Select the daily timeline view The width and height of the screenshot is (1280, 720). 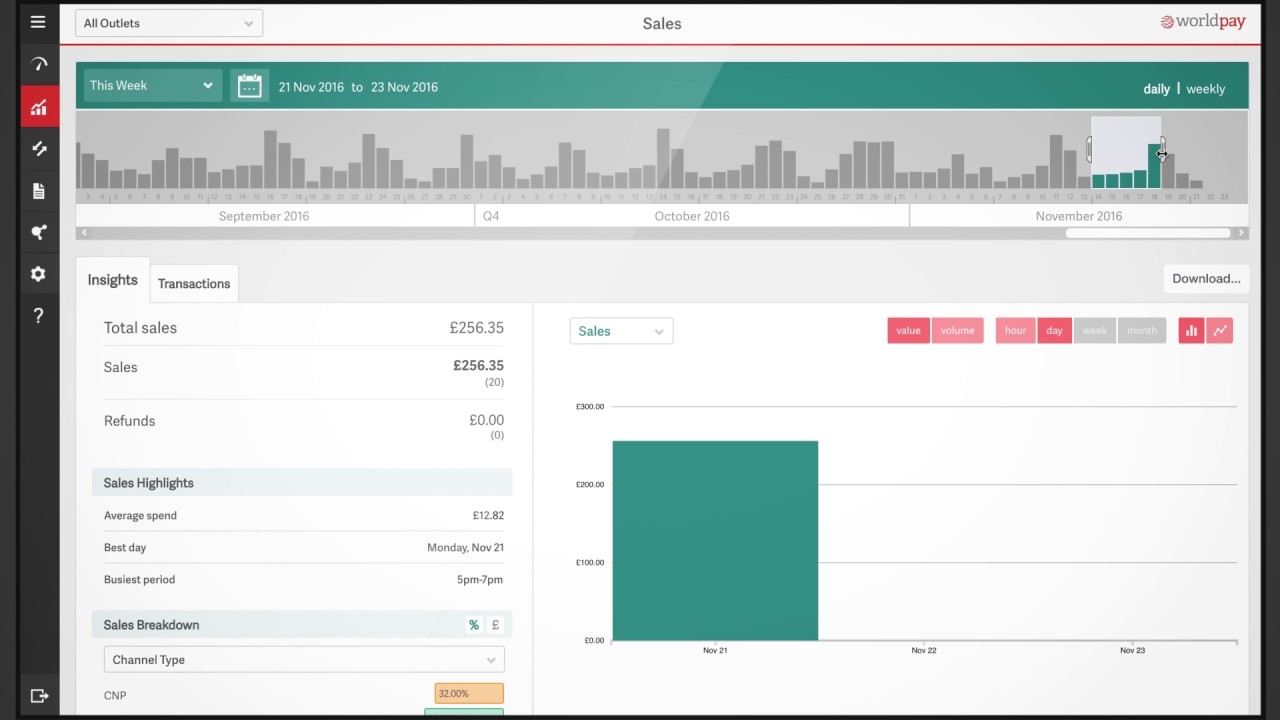(x=1156, y=89)
